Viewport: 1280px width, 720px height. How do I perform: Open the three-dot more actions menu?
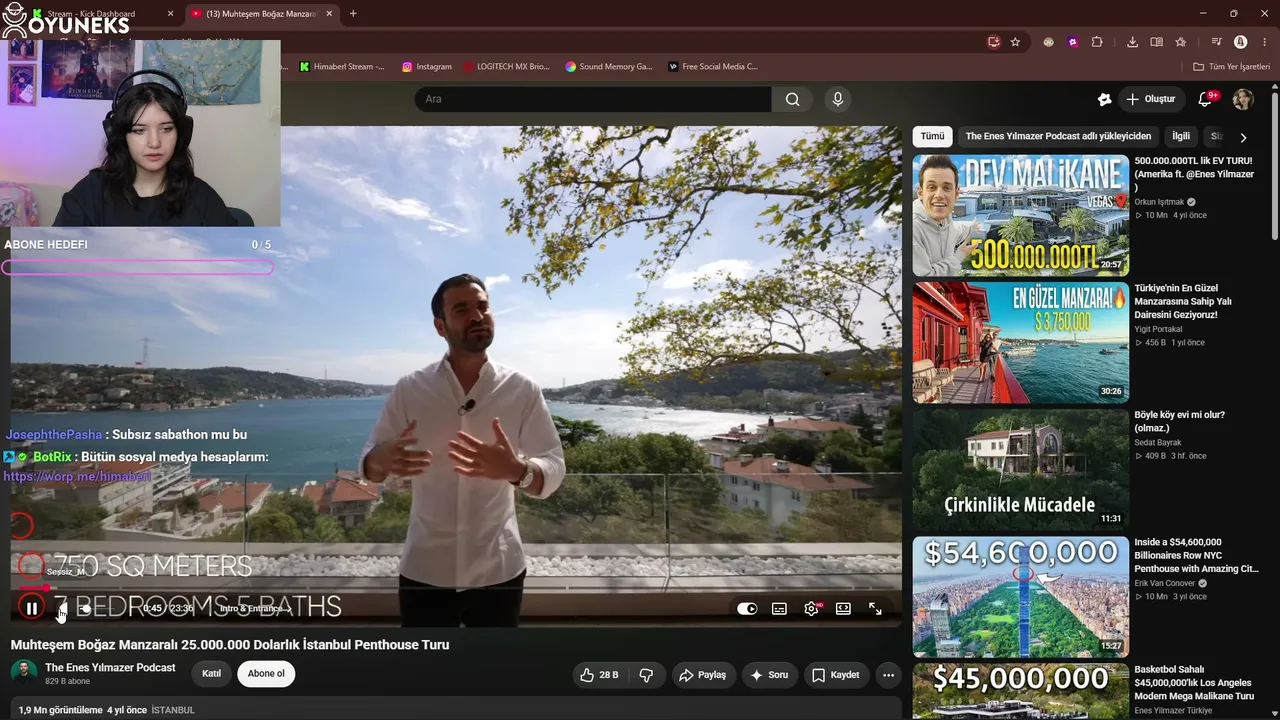coord(888,675)
